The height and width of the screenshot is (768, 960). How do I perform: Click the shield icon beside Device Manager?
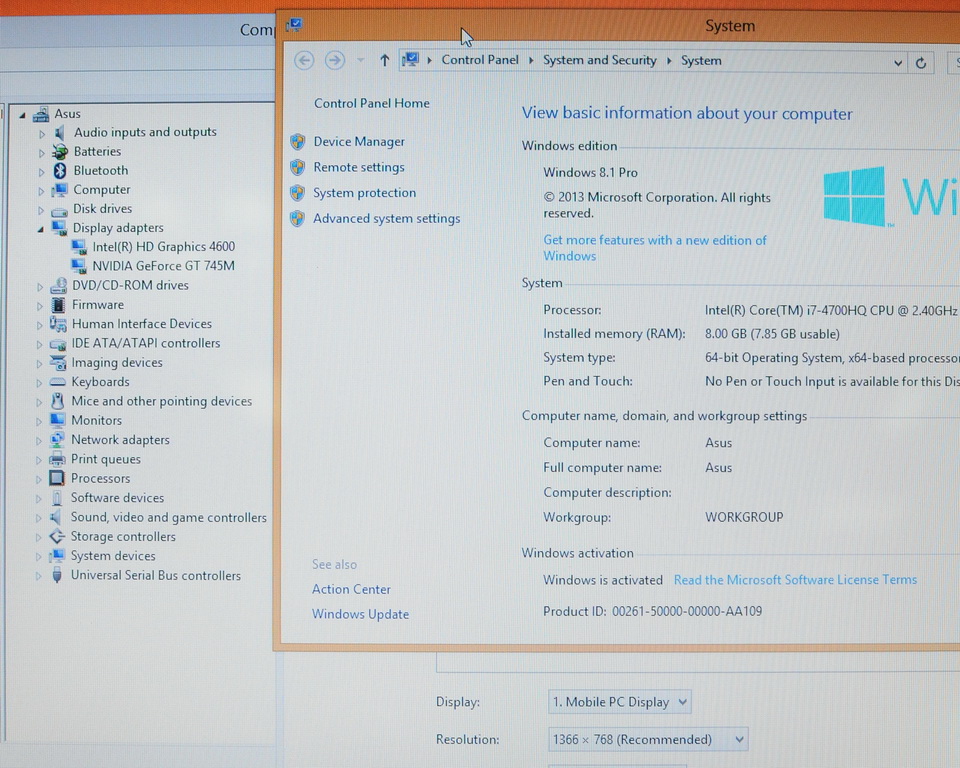pos(298,141)
